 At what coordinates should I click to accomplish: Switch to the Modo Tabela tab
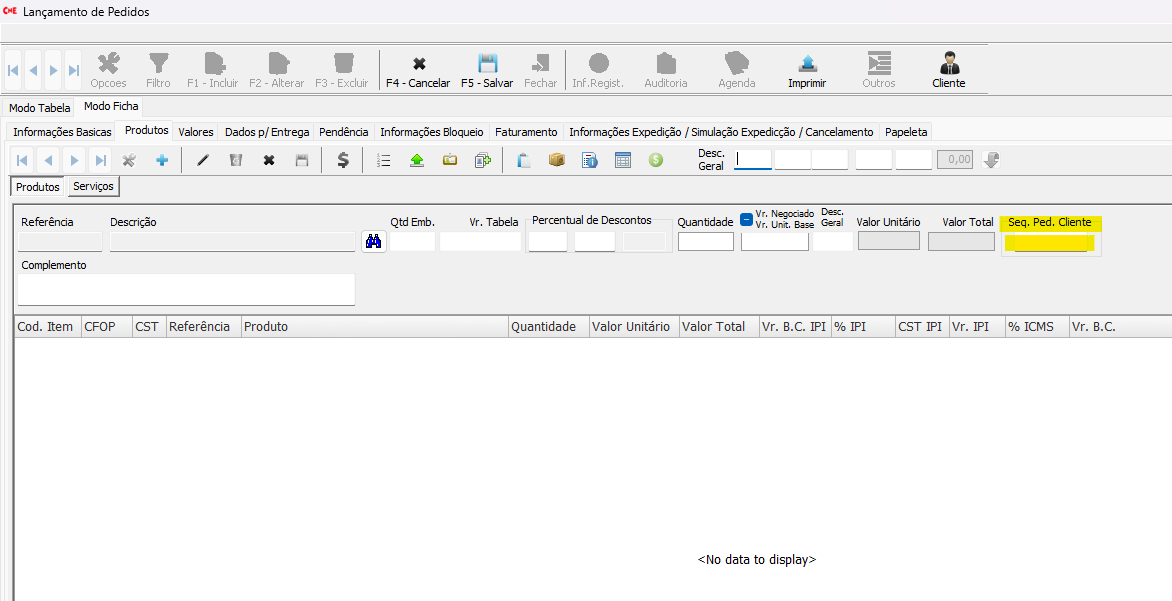(40, 108)
